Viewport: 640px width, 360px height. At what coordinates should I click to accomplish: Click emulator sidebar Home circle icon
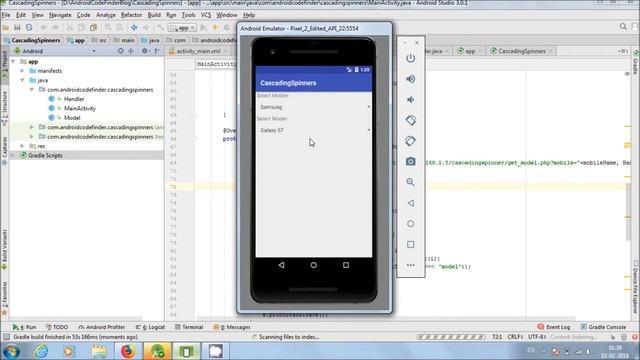(411, 224)
